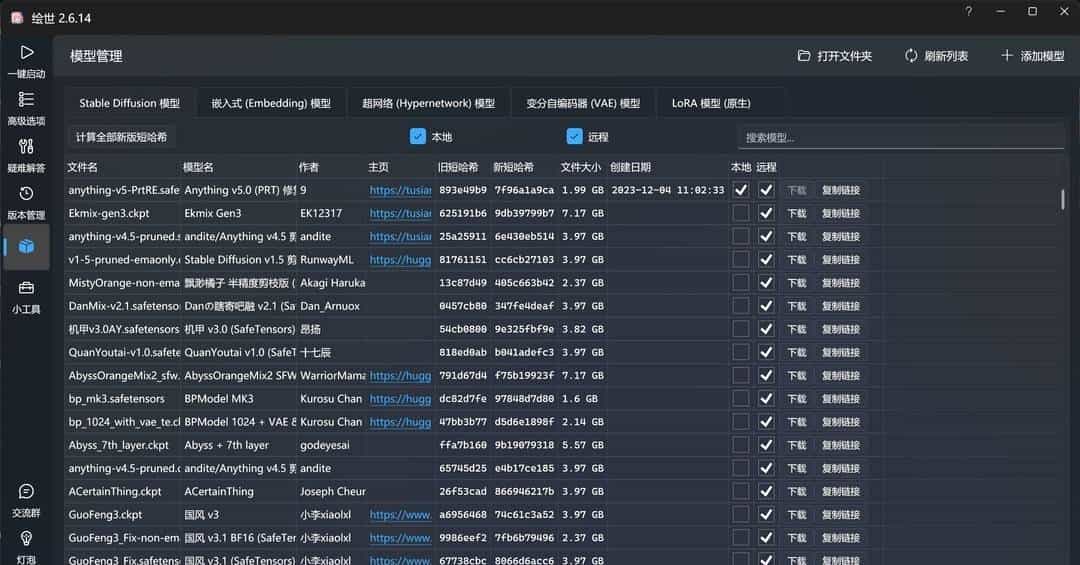The image size is (1080, 565).
Task: Uncheck the 本地 filter checkbox
Action: 418,136
